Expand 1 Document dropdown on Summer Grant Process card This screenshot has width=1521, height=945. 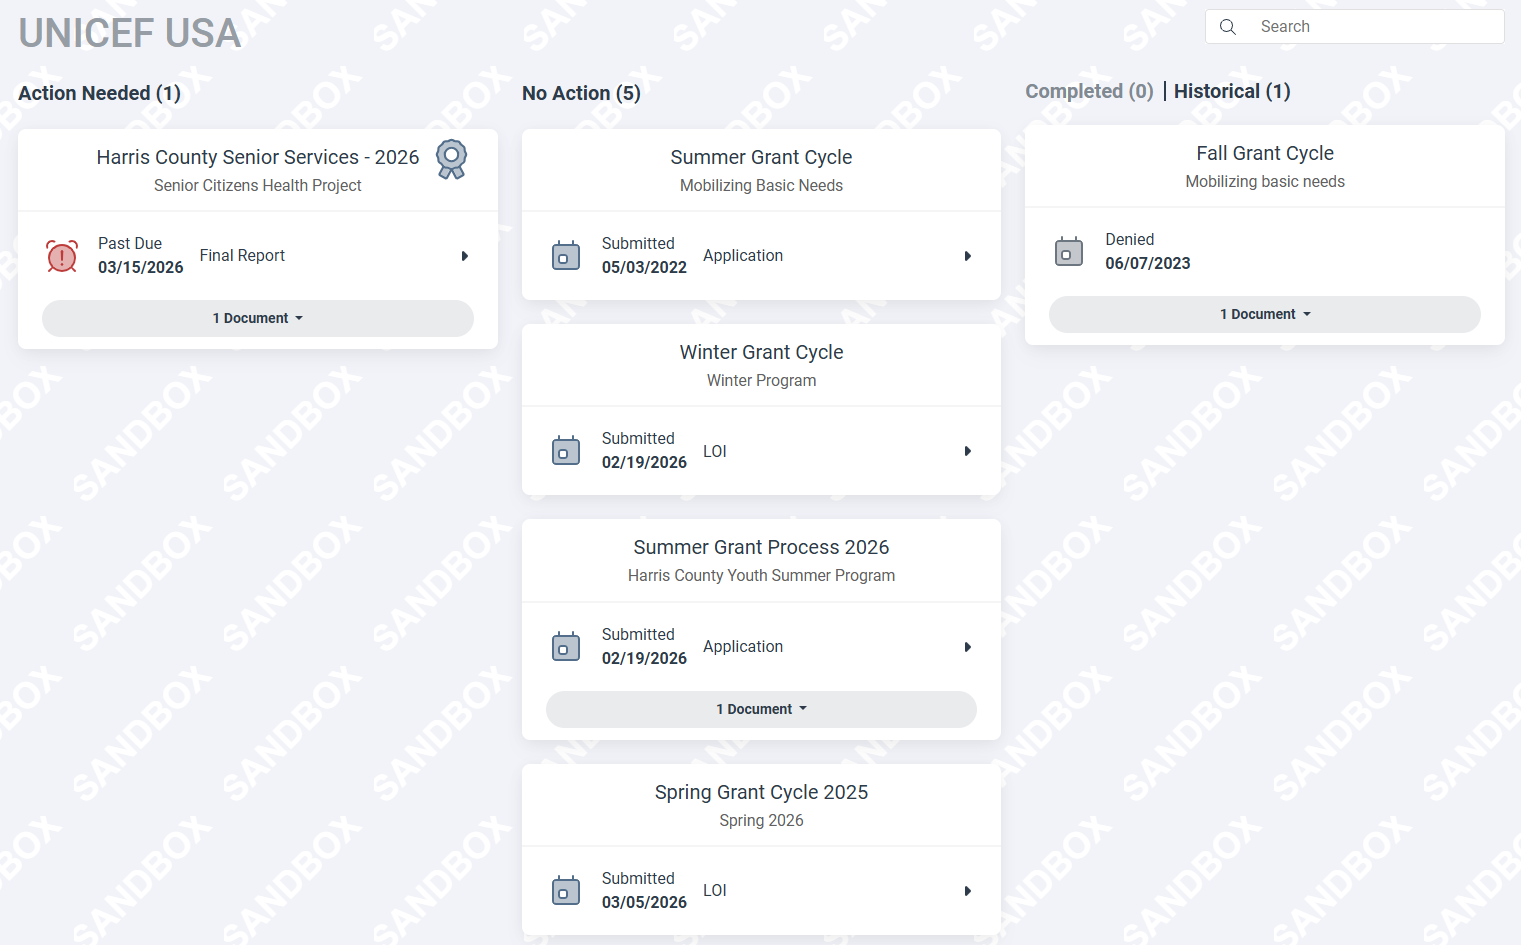point(761,709)
